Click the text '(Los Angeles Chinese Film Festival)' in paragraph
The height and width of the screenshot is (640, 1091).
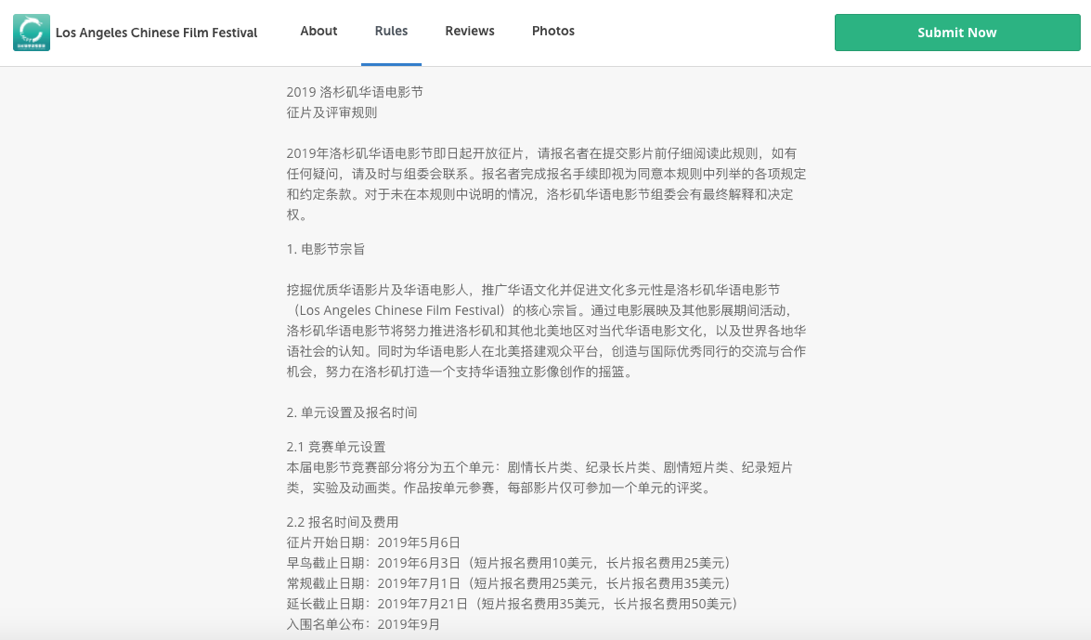click(400, 310)
